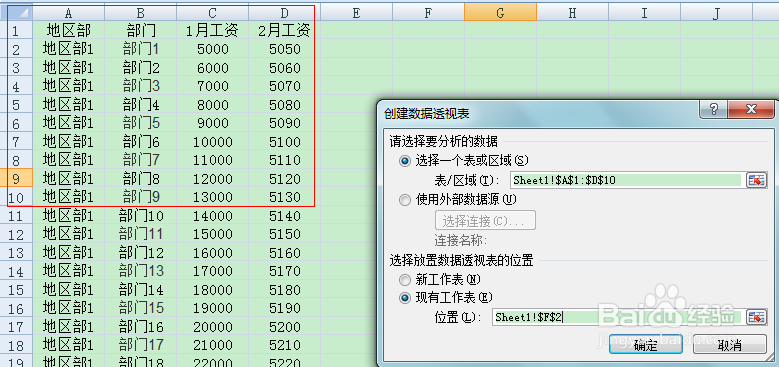Click 地区部1 cell in row 3
779x367 pixels.
coord(69,68)
